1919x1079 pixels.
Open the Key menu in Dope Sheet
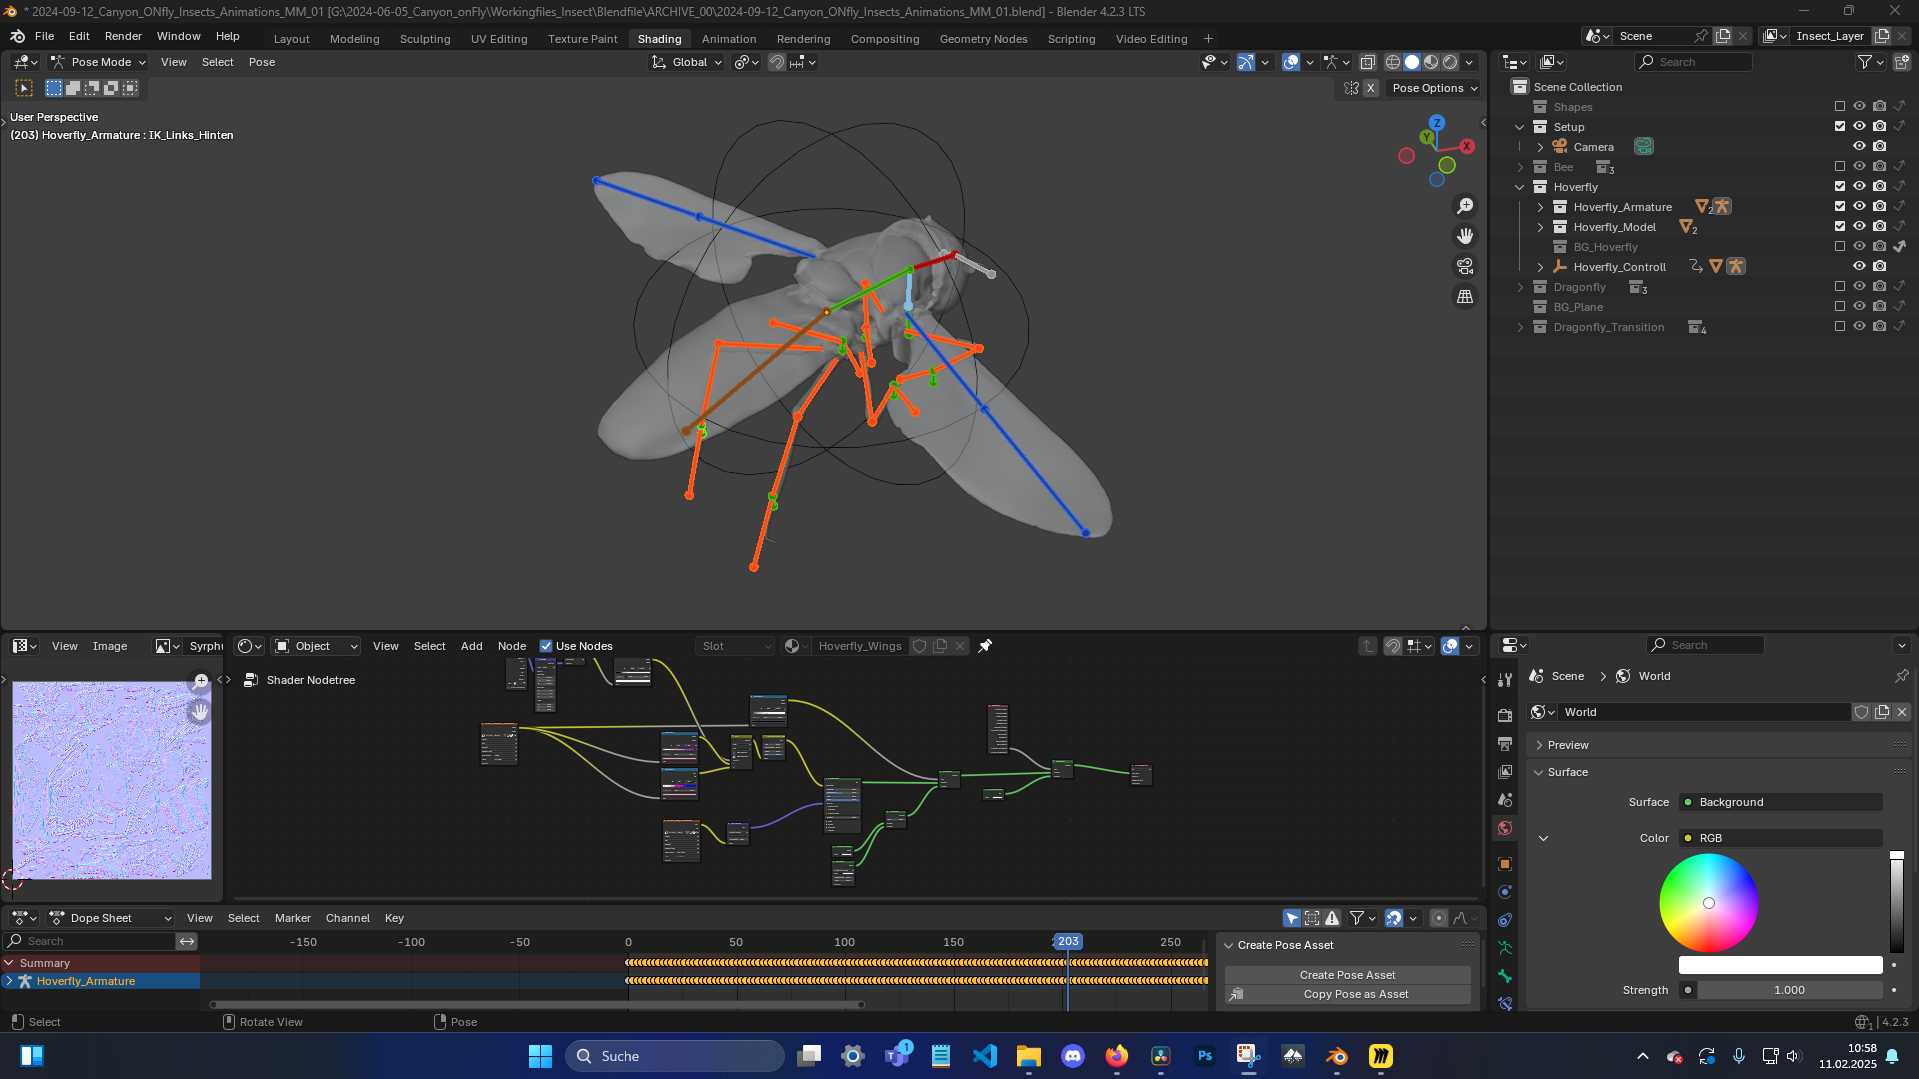(394, 918)
